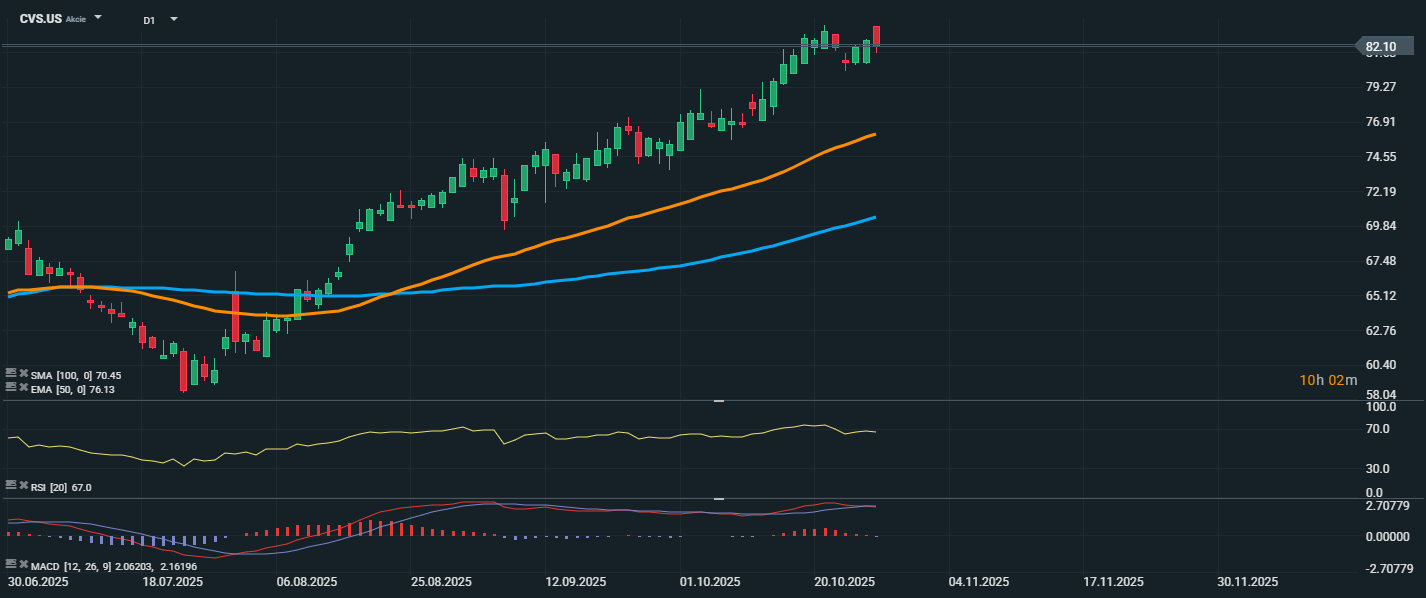The width and height of the screenshot is (1426, 598).
Task: Remove the MACD indicator via X icon
Action: (x=23, y=565)
